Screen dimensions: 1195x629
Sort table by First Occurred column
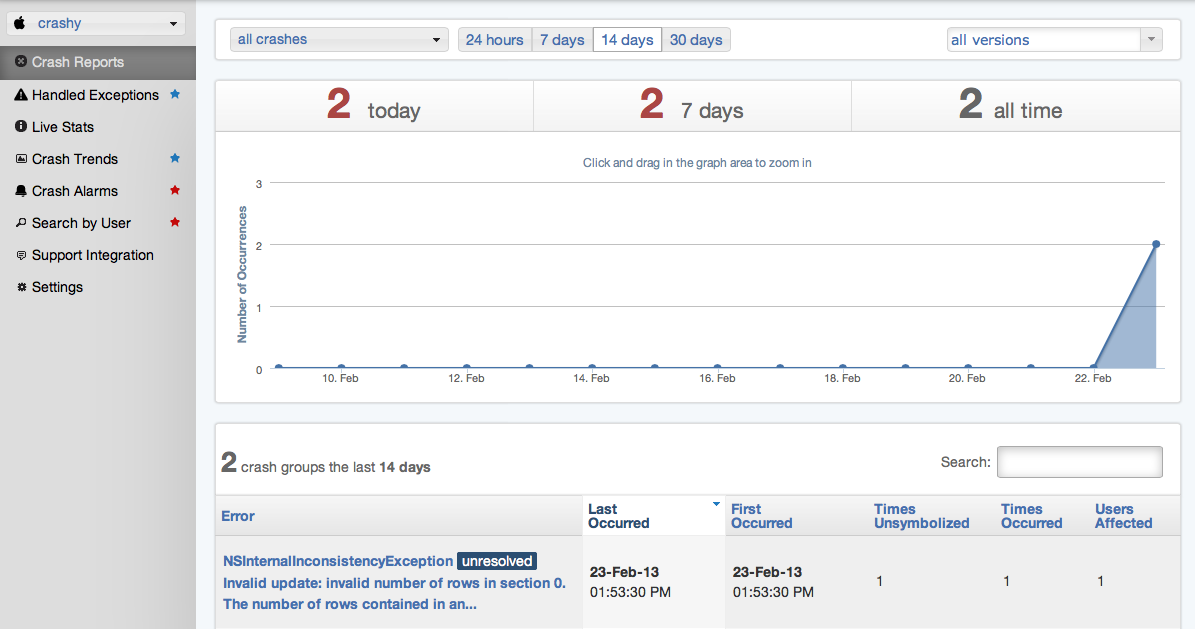click(761, 516)
